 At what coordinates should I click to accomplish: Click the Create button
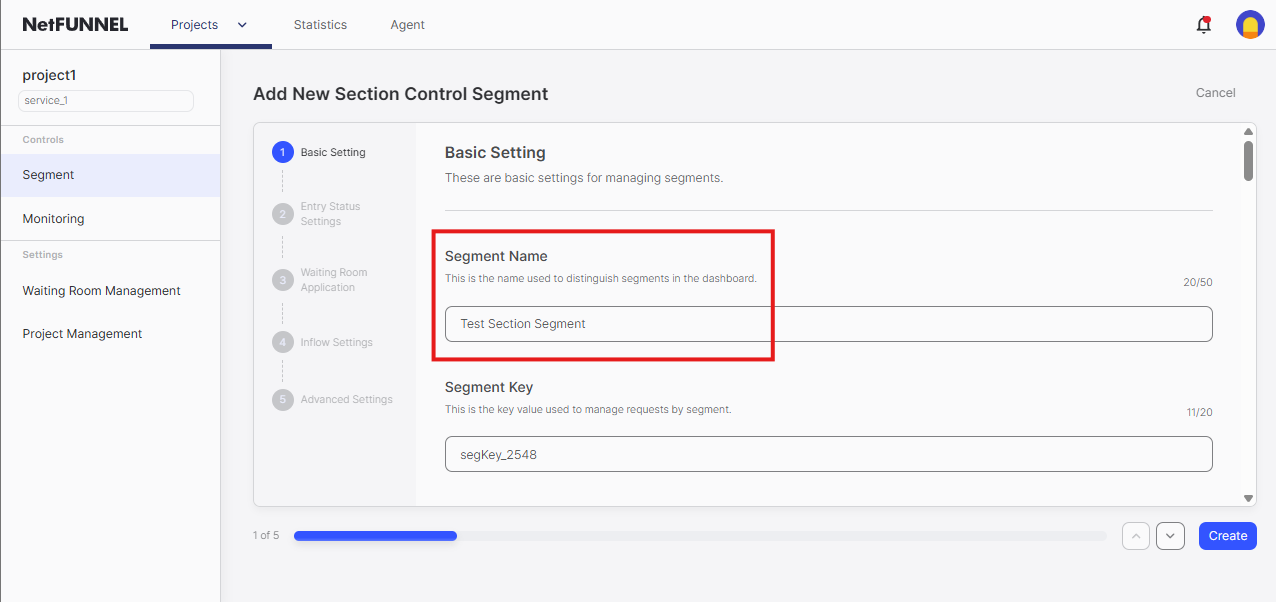(1227, 535)
